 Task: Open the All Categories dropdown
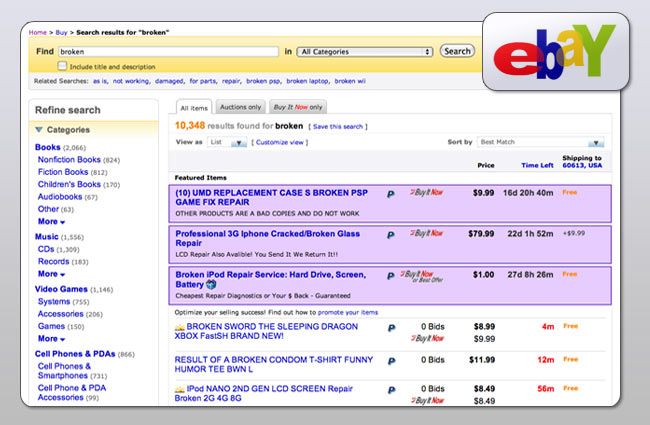[365, 52]
